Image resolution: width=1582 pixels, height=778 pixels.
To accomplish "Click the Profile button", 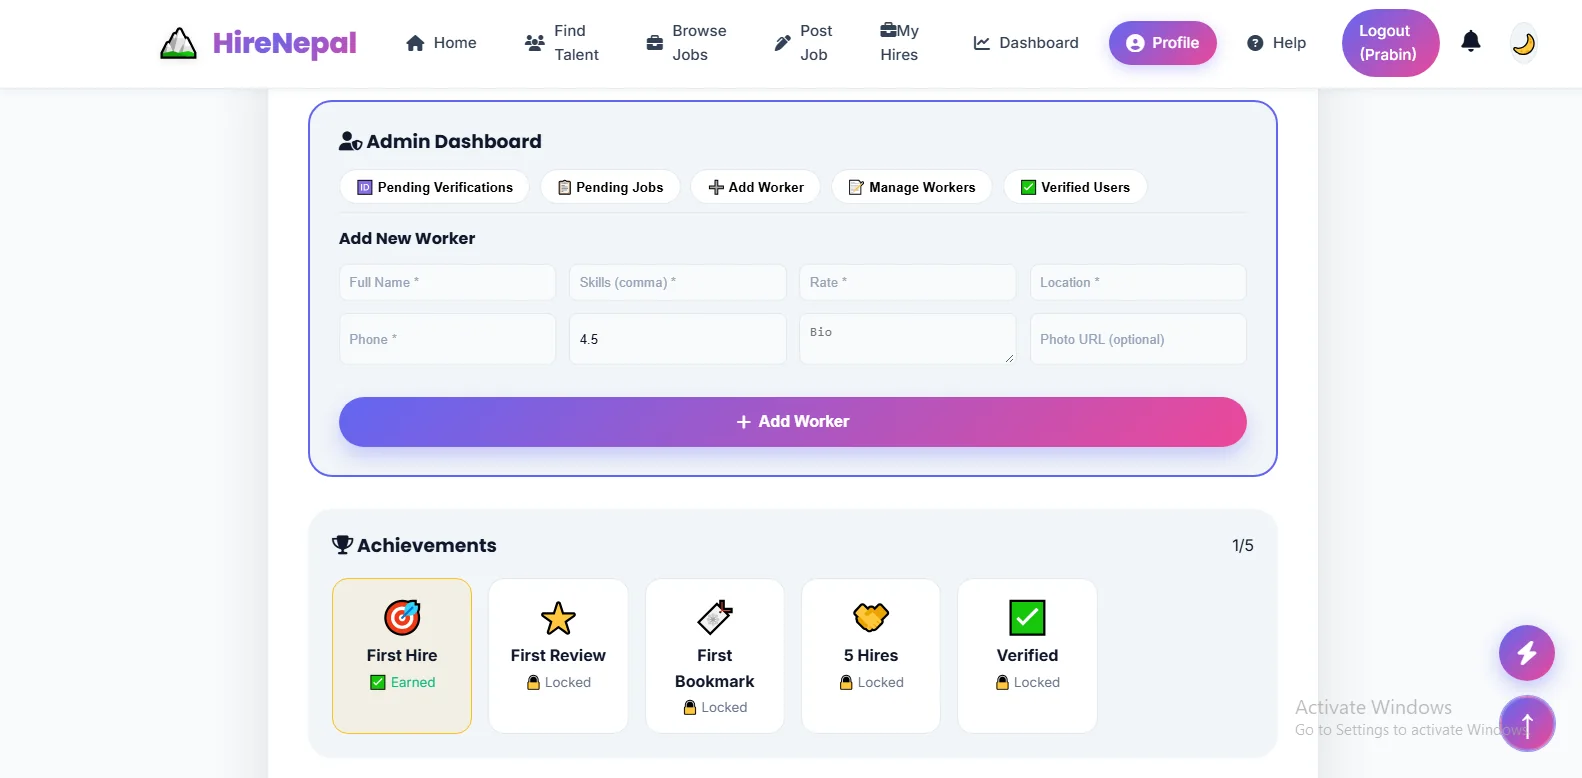I will tap(1162, 43).
